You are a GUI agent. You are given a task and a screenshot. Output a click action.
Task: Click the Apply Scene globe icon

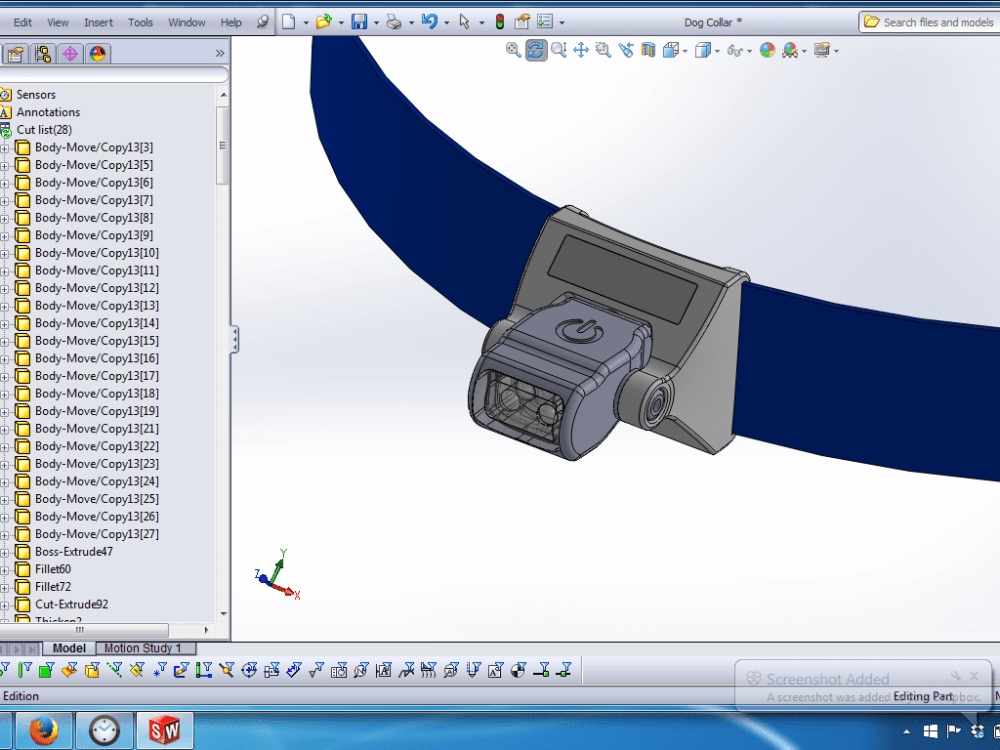point(767,50)
